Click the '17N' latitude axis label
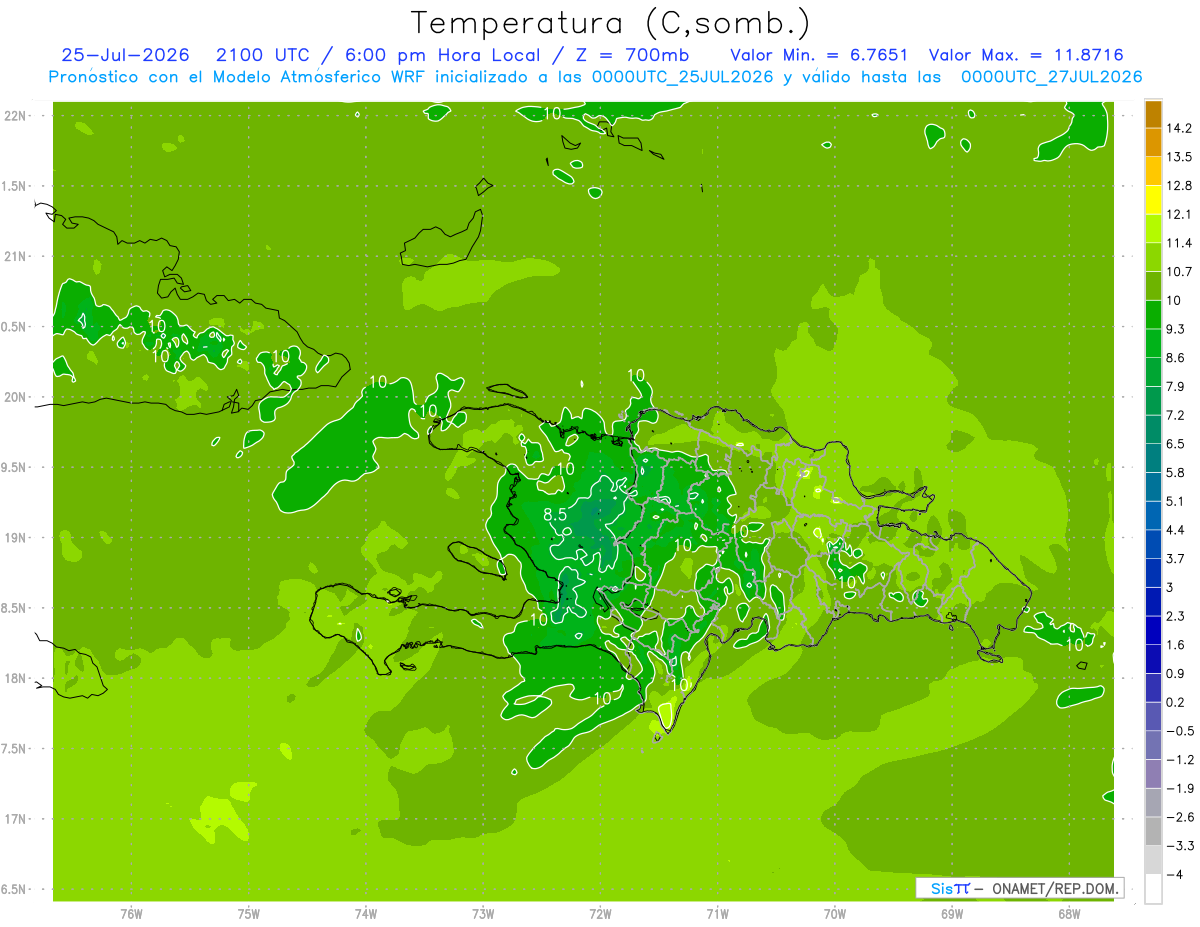This screenshot has height=927, width=1200. point(16,819)
